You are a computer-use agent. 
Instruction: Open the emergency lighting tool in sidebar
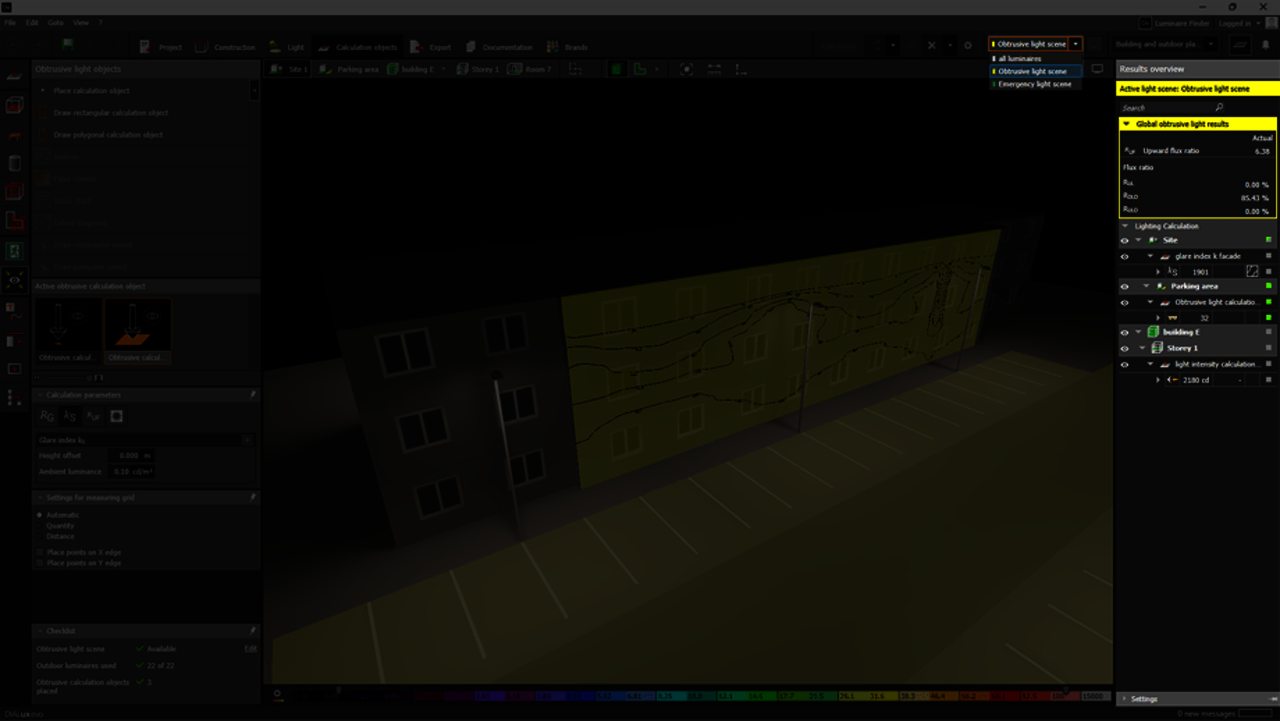[x=14, y=250]
